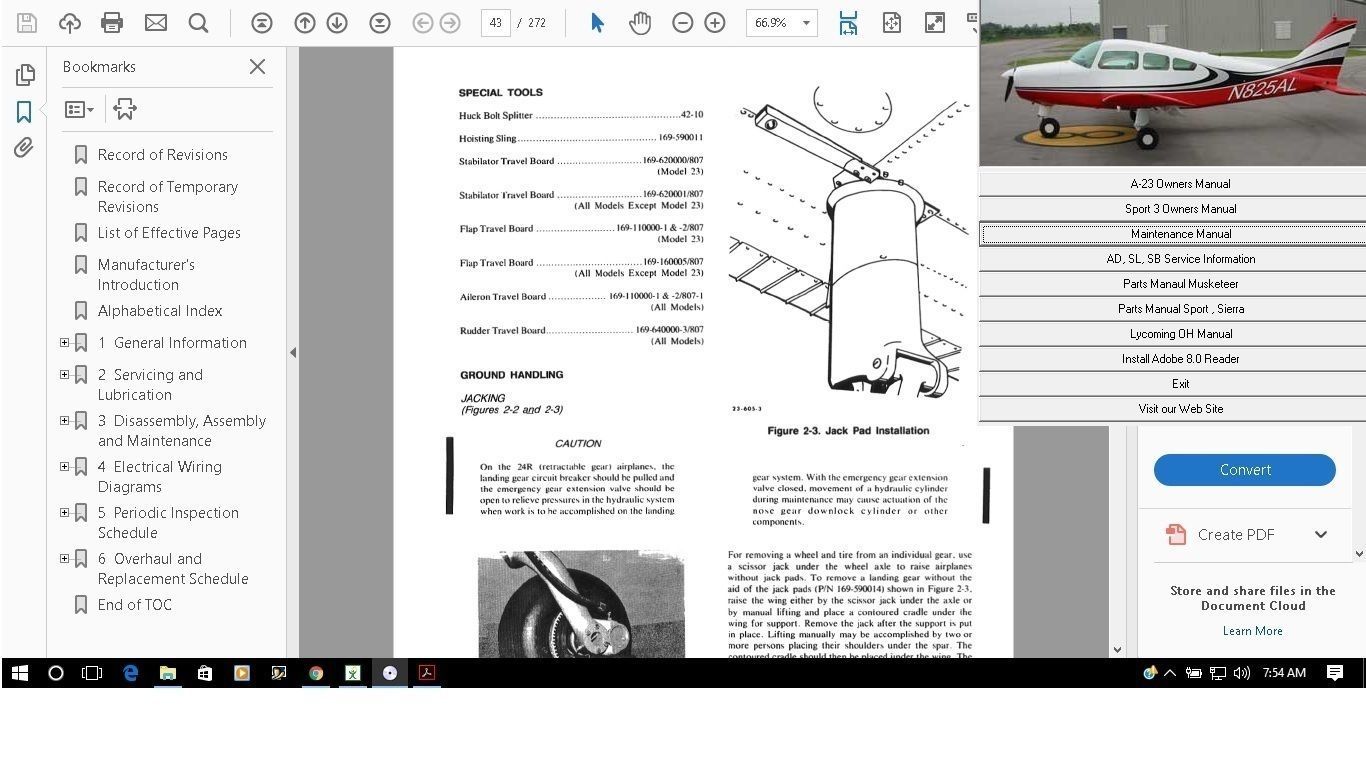
Task: Open the Maintenance Manual button
Action: 1172,234
